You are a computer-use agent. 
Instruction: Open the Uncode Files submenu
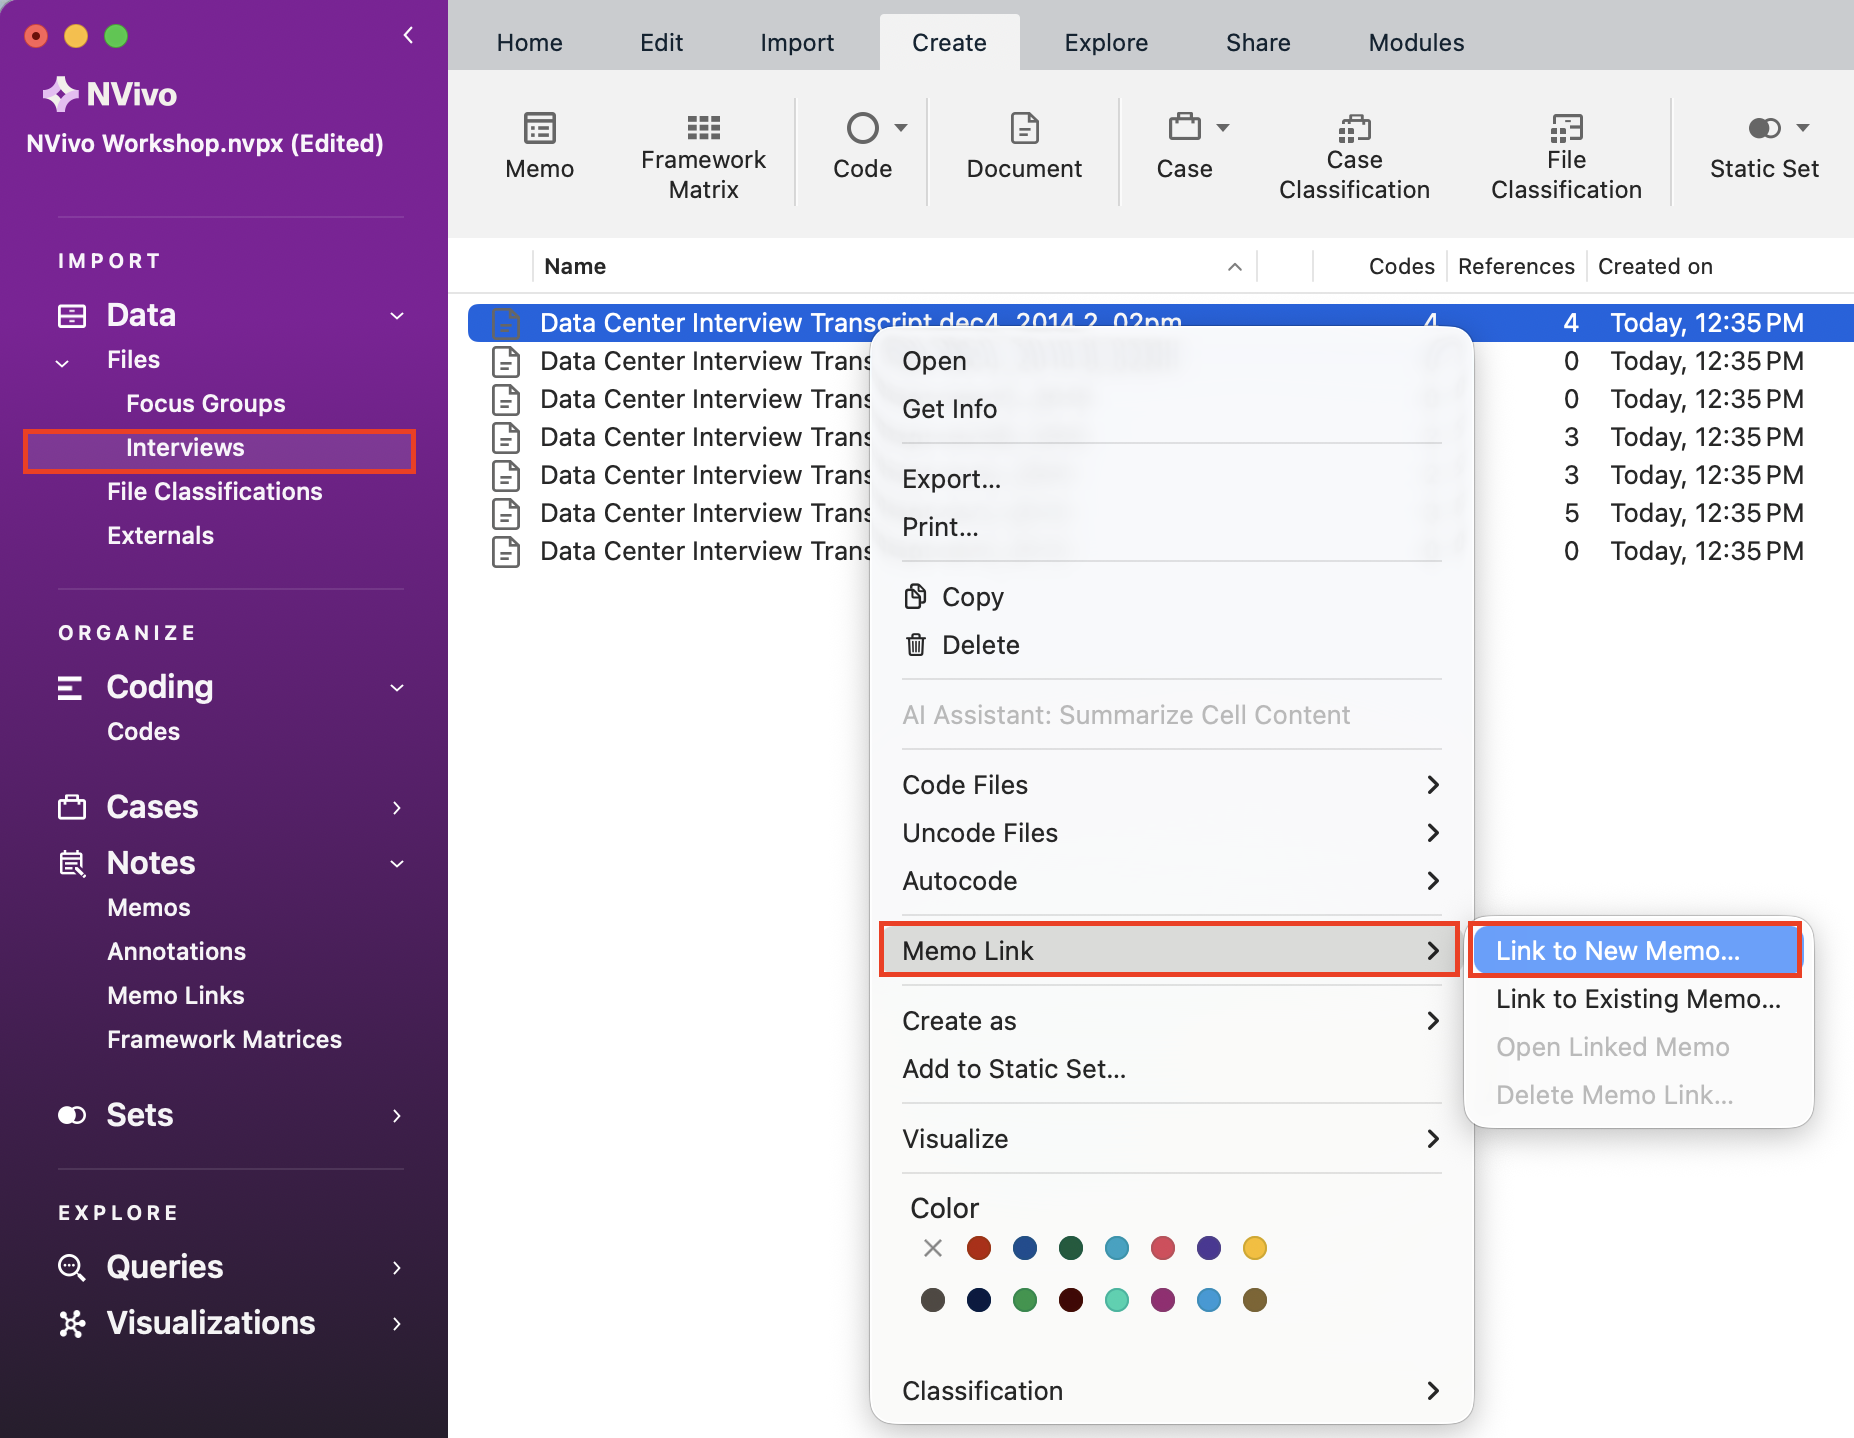(x=1171, y=833)
